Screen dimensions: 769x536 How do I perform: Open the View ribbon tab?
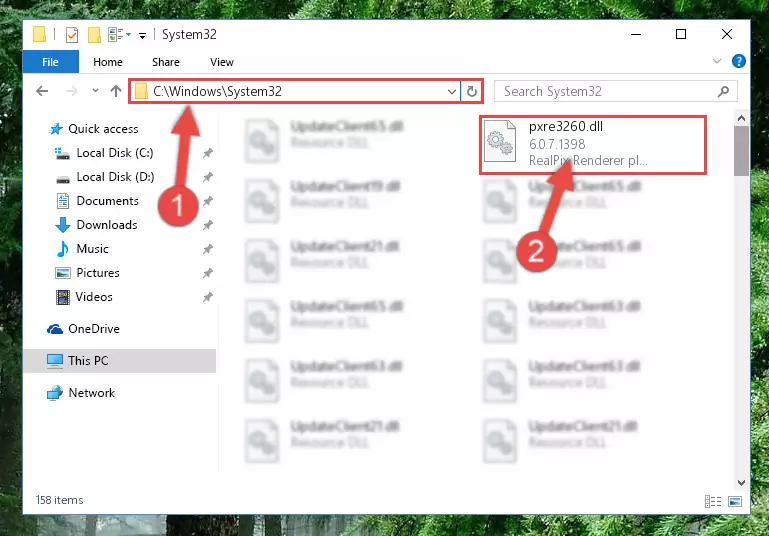[222, 62]
